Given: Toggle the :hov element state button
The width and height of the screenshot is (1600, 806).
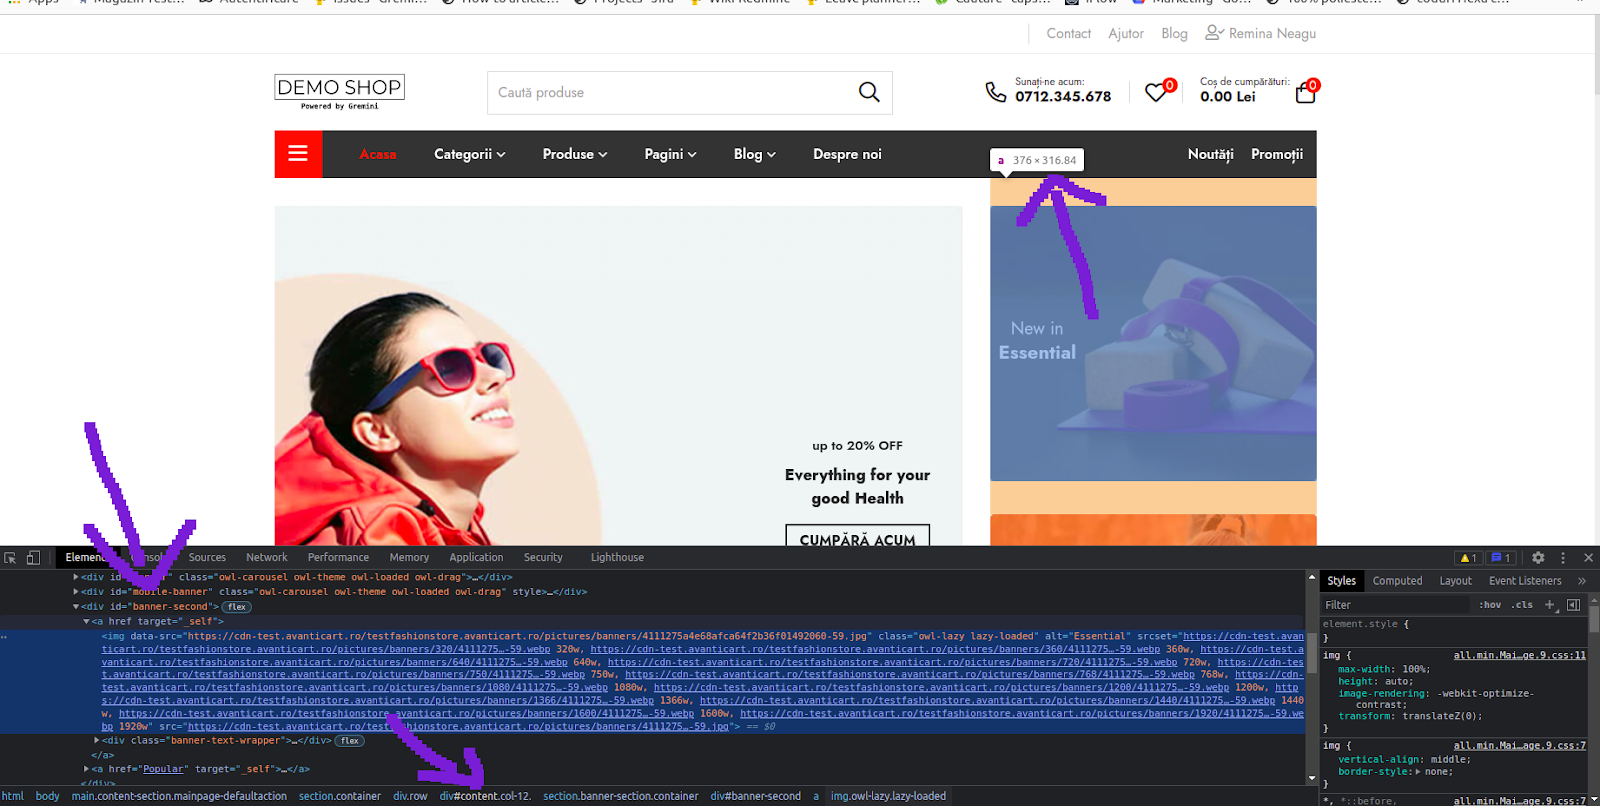Looking at the screenshot, I should [x=1490, y=605].
